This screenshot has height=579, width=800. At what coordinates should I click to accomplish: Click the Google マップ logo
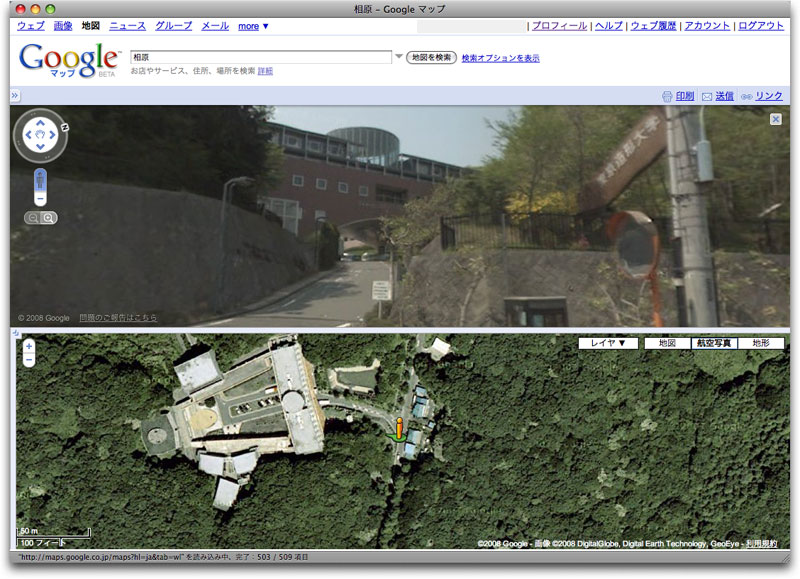pyautogui.click(x=69, y=60)
